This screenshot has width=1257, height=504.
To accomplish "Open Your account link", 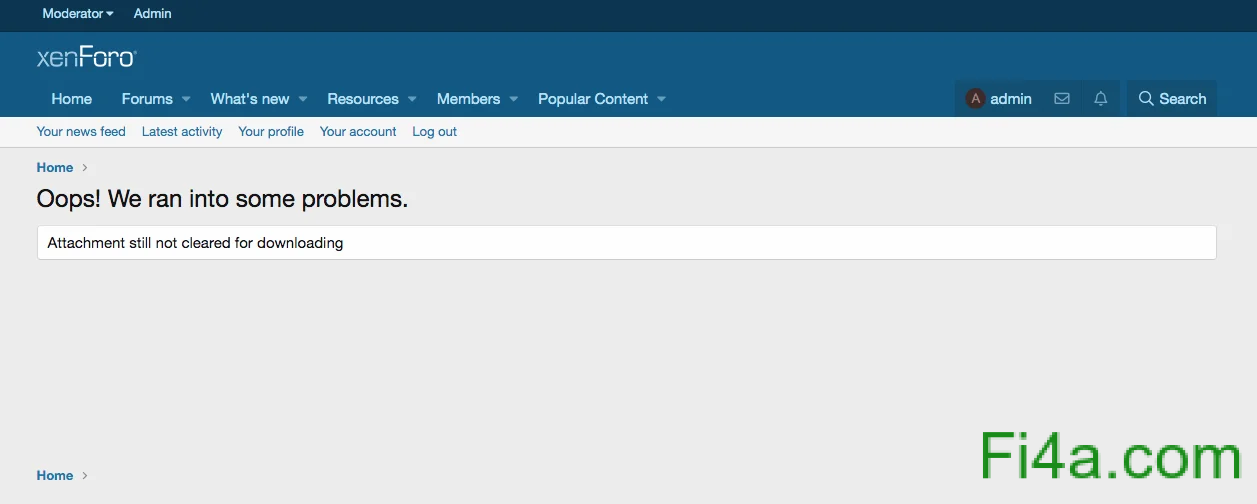I will (x=358, y=132).
